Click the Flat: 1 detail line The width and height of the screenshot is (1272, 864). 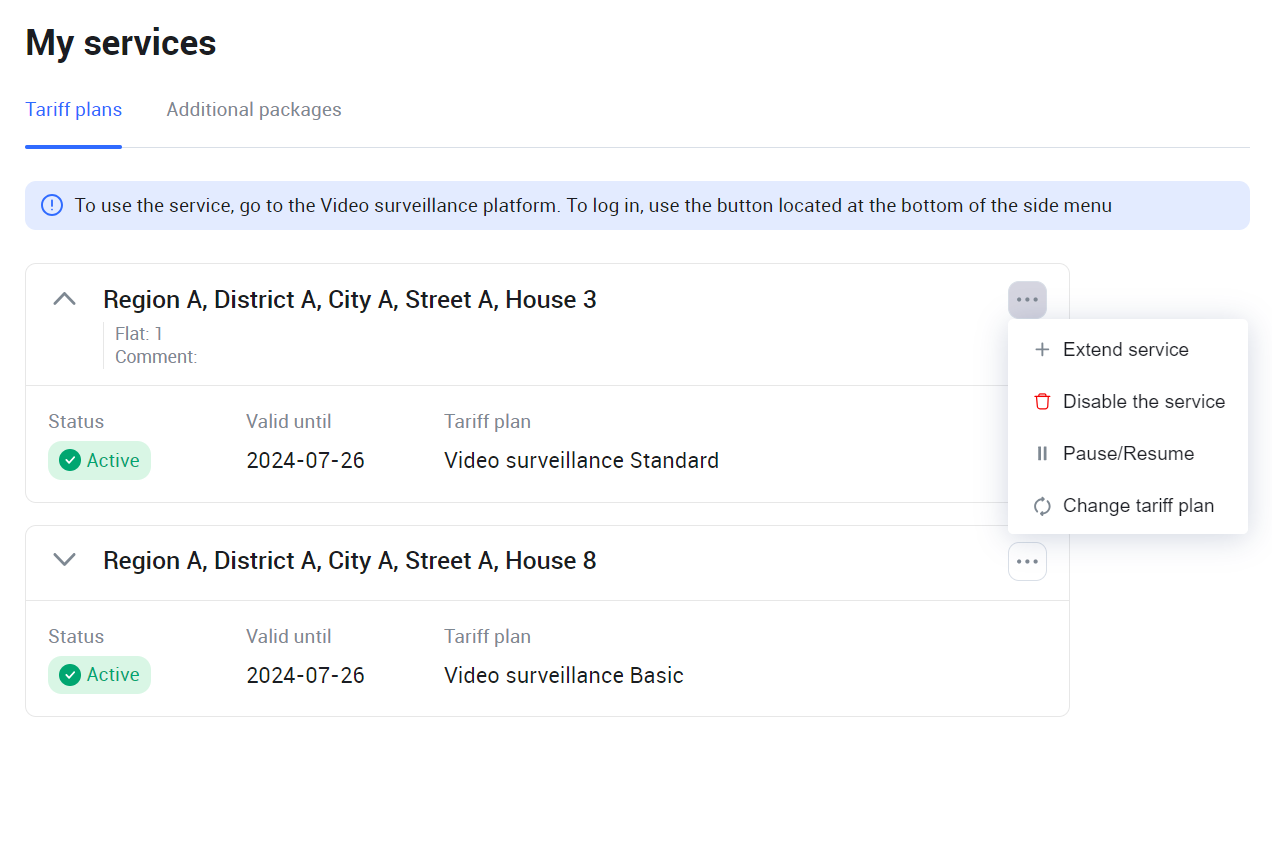click(139, 334)
